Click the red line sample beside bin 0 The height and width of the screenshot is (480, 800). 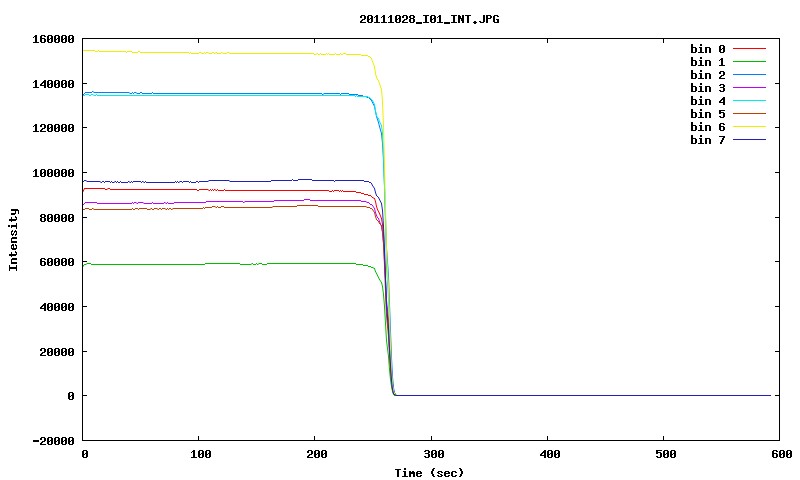click(x=749, y=48)
